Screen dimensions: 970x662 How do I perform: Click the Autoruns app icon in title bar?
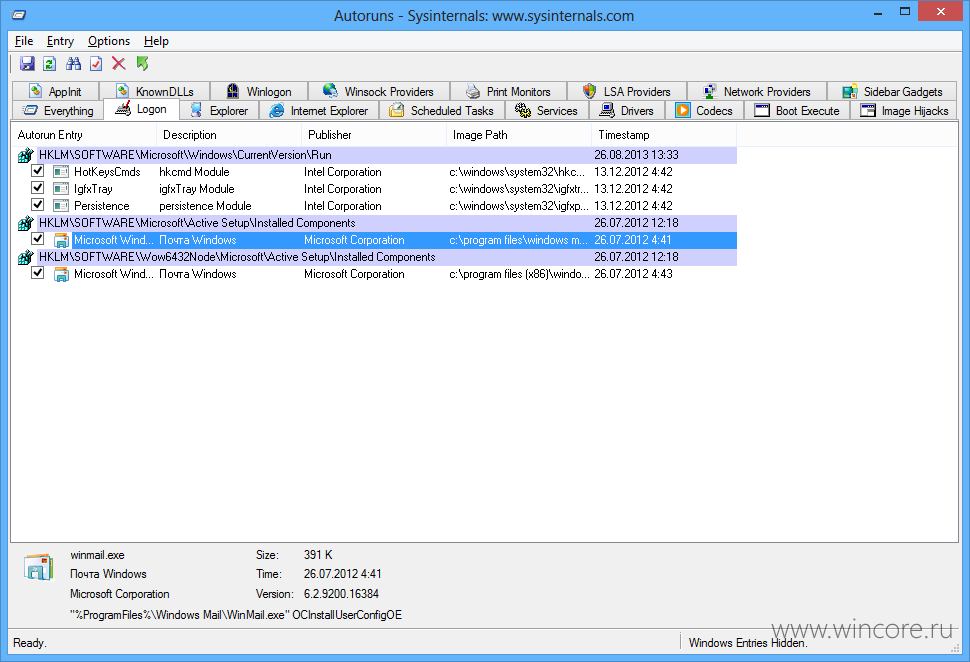click(19, 15)
